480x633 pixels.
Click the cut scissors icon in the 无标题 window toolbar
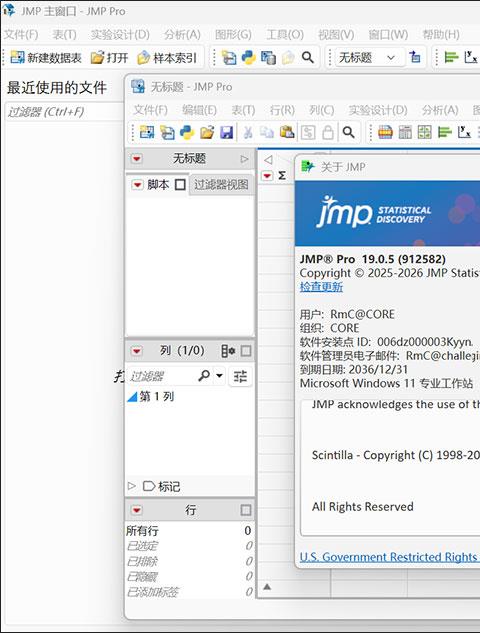click(248, 132)
